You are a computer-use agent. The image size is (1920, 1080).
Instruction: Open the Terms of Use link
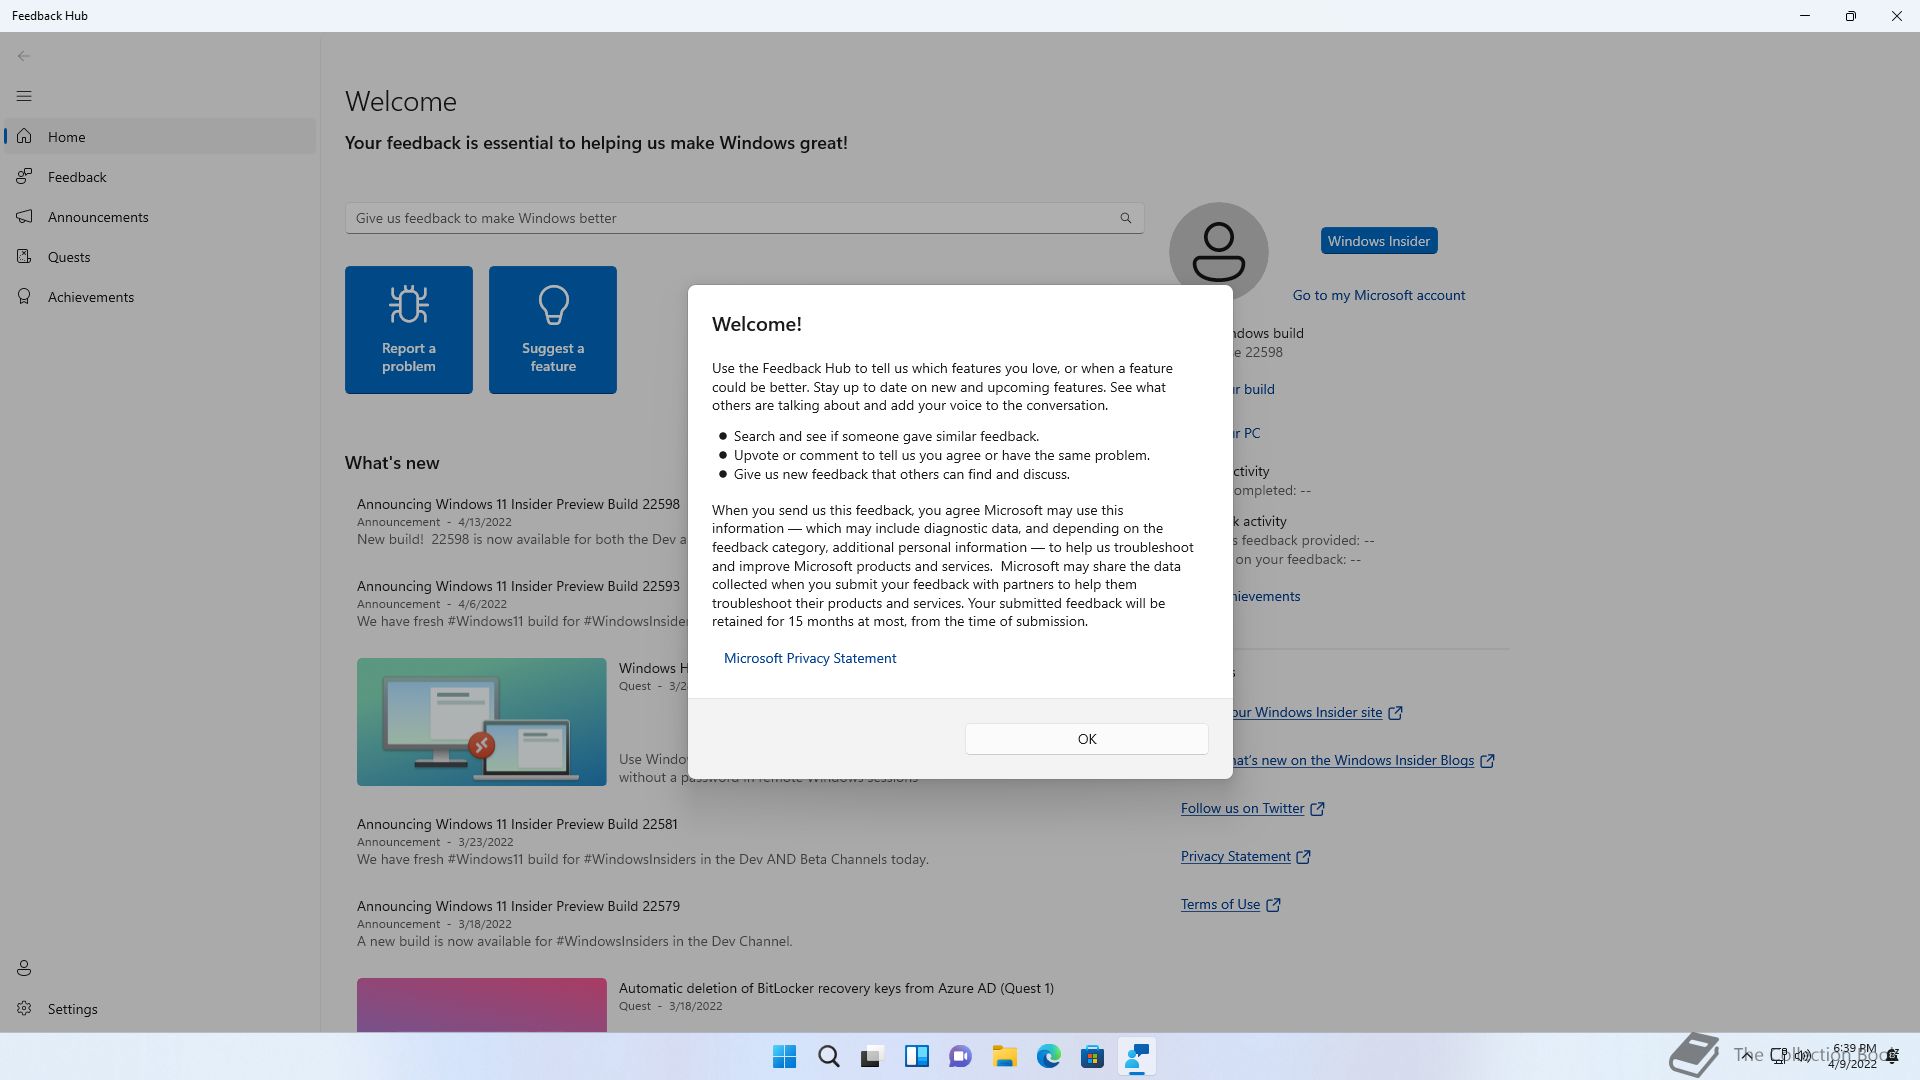point(1220,904)
